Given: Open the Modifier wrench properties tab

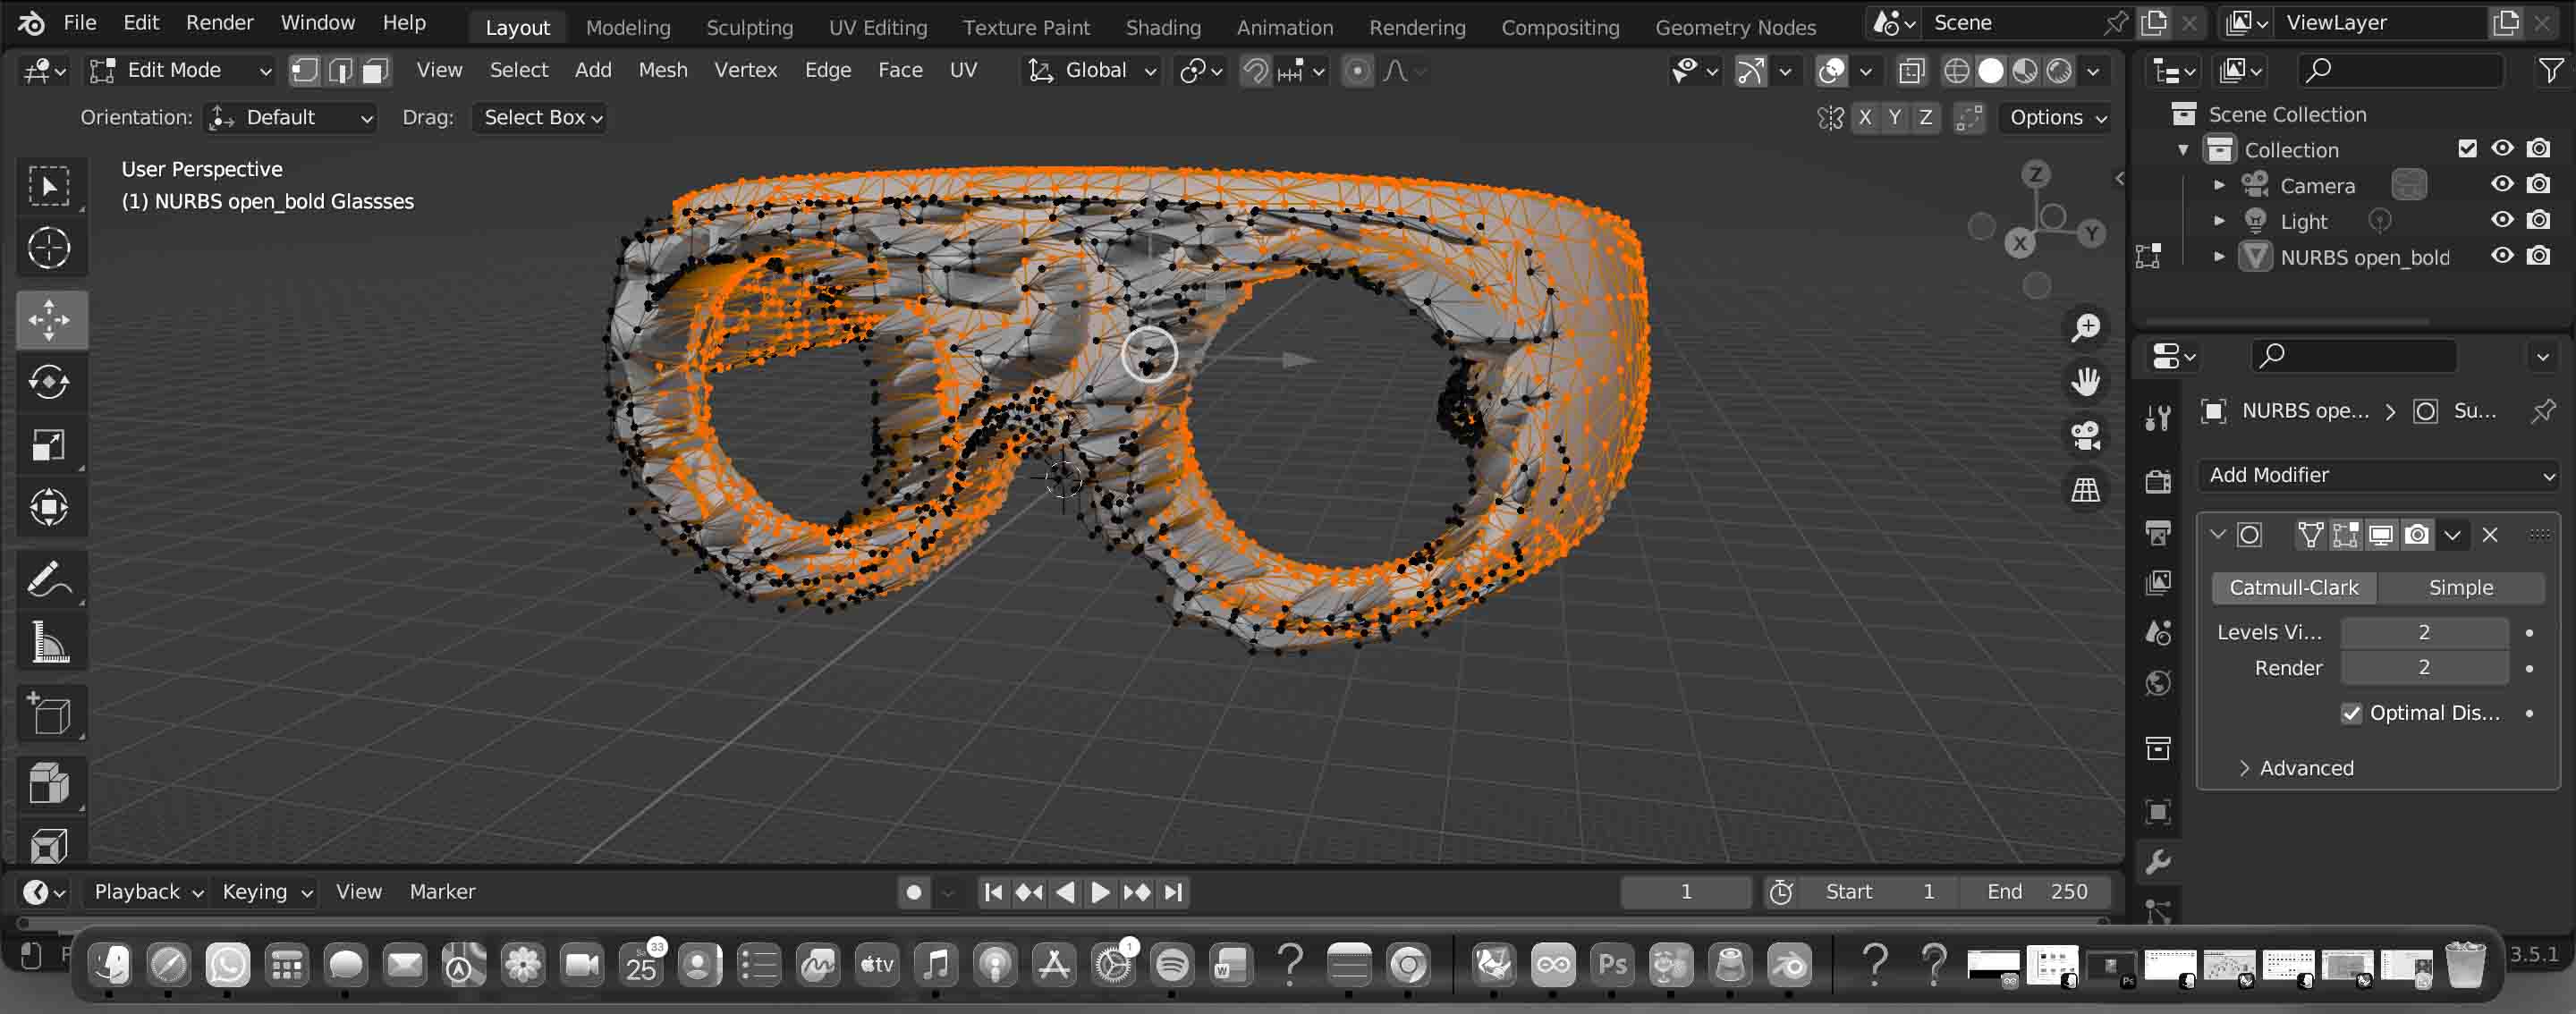Looking at the screenshot, I should point(2158,862).
